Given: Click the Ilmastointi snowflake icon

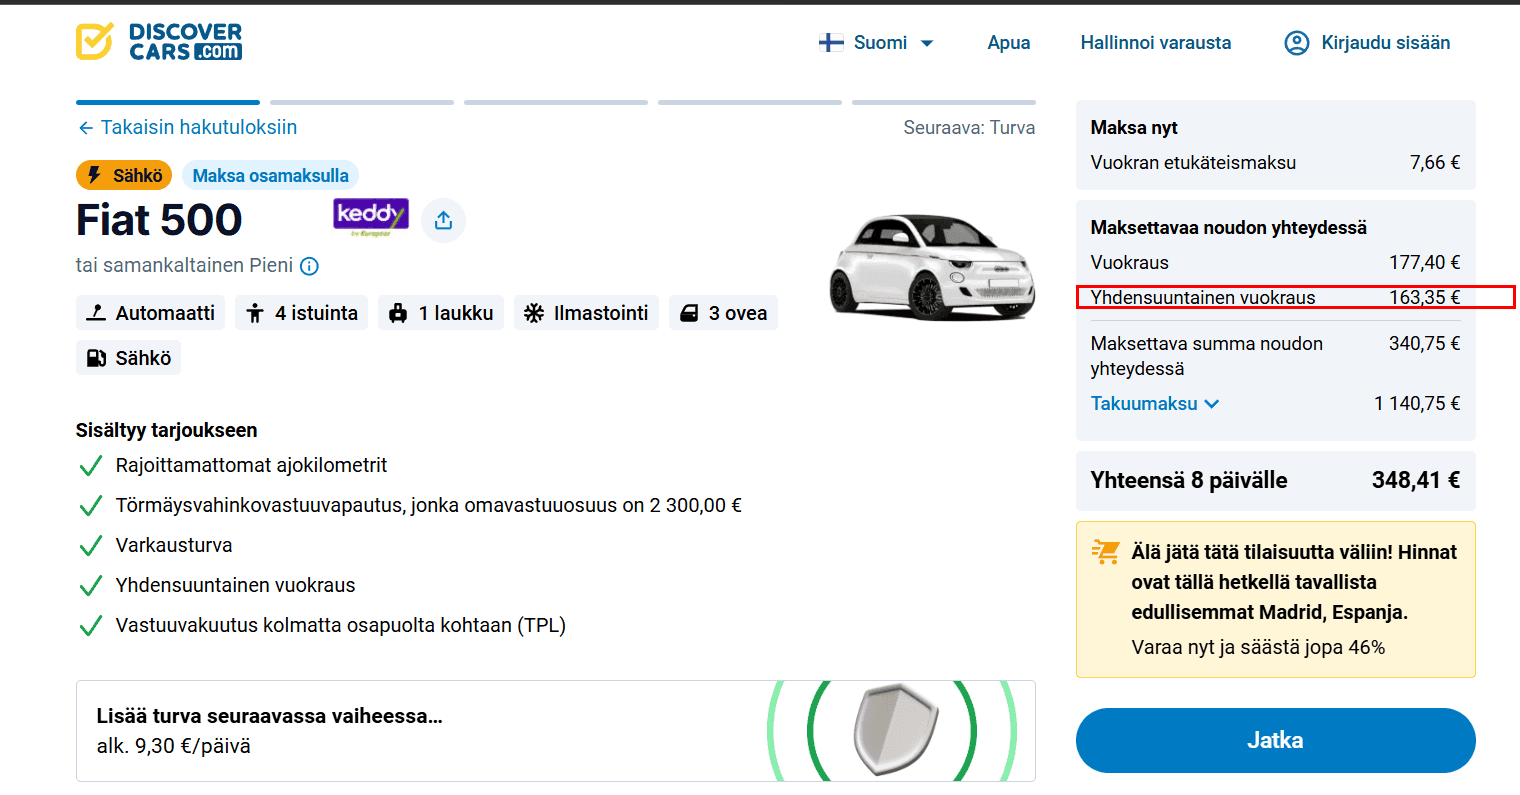Looking at the screenshot, I should coord(534,313).
